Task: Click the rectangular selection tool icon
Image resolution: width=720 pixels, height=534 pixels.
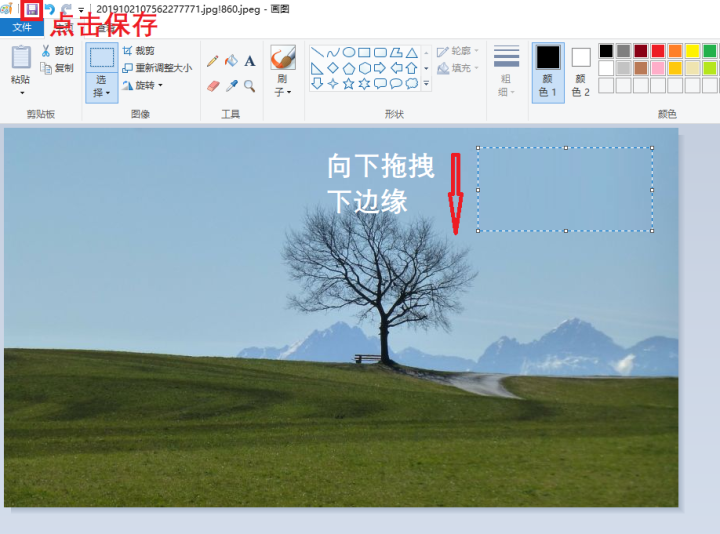Action: coord(101,57)
